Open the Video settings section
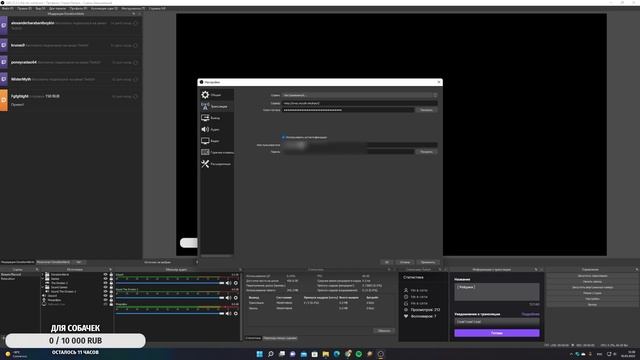Screen dimensions: 640x360 pos(217,140)
